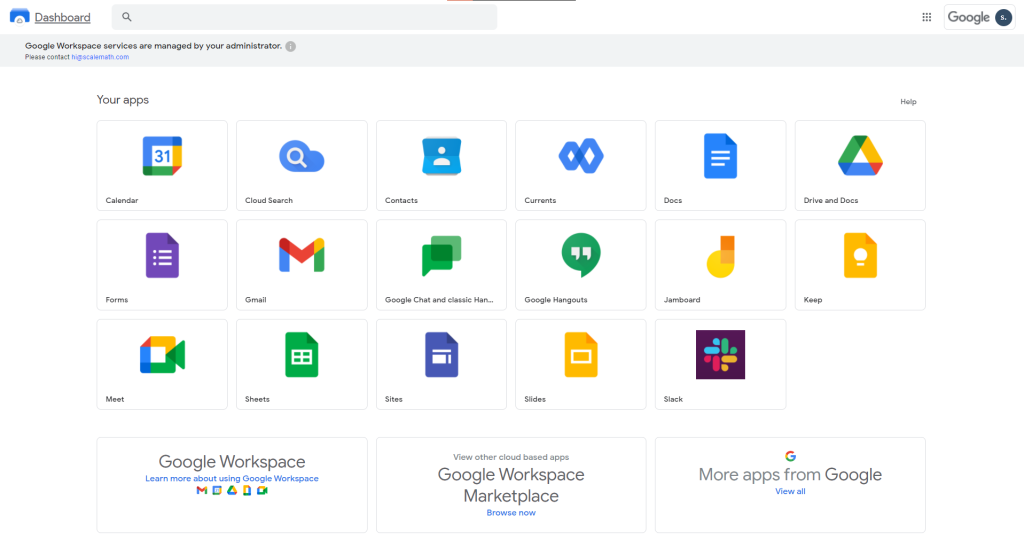
Task: Open the Keep app icon
Action: click(x=860, y=255)
